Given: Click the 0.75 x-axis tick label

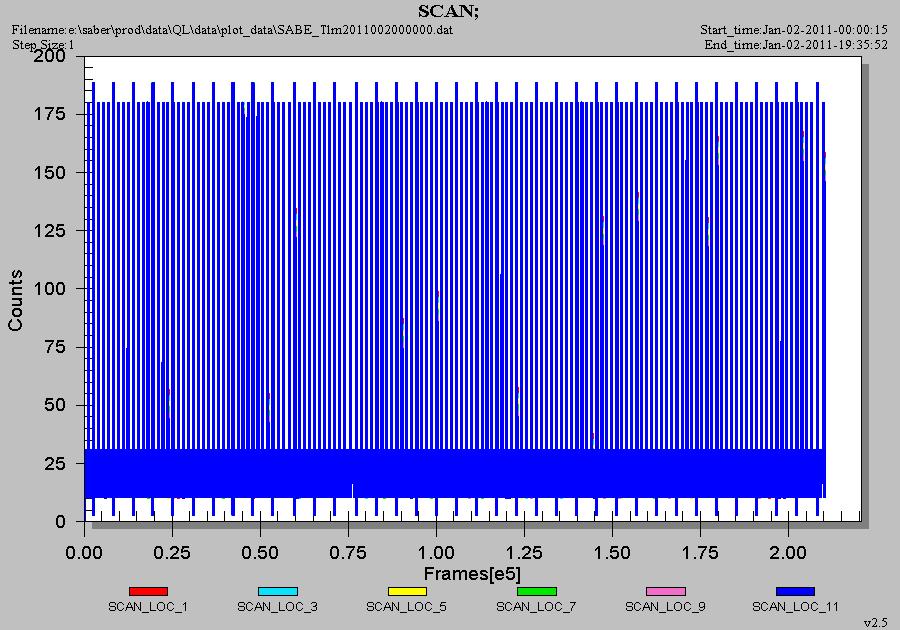Looking at the screenshot, I should click(x=348, y=553).
